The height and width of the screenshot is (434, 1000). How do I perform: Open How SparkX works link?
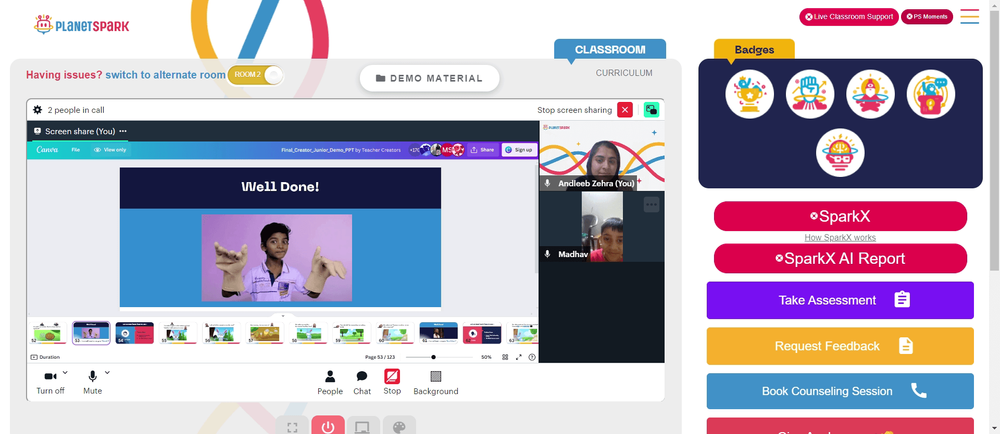tap(840, 238)
